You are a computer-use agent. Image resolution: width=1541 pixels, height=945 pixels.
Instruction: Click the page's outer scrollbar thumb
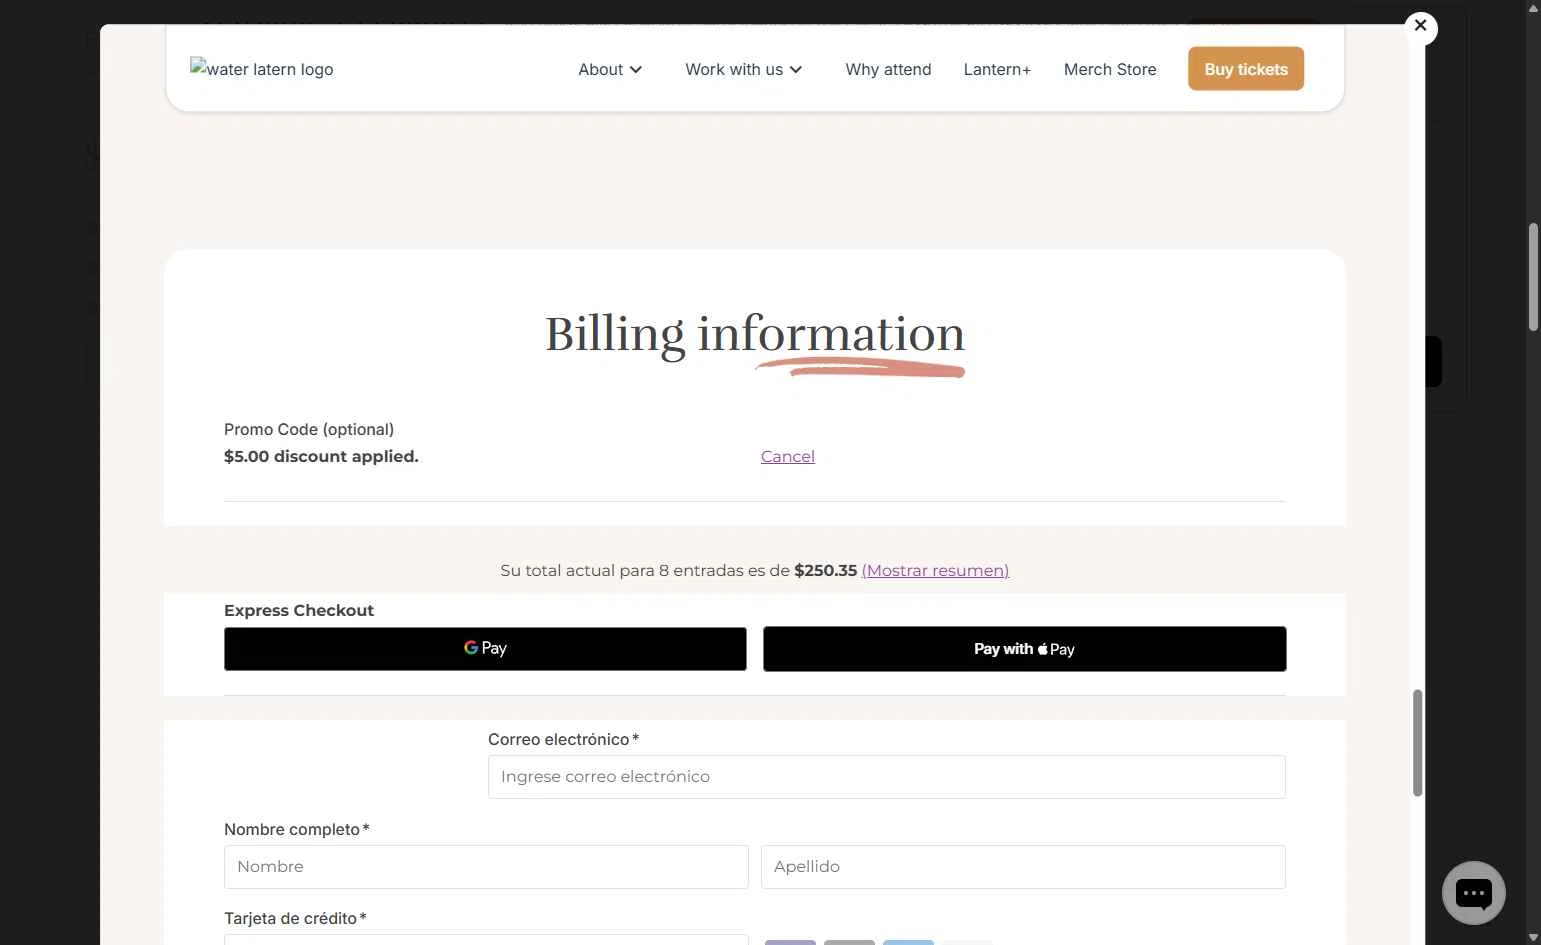coord(1533,277)
